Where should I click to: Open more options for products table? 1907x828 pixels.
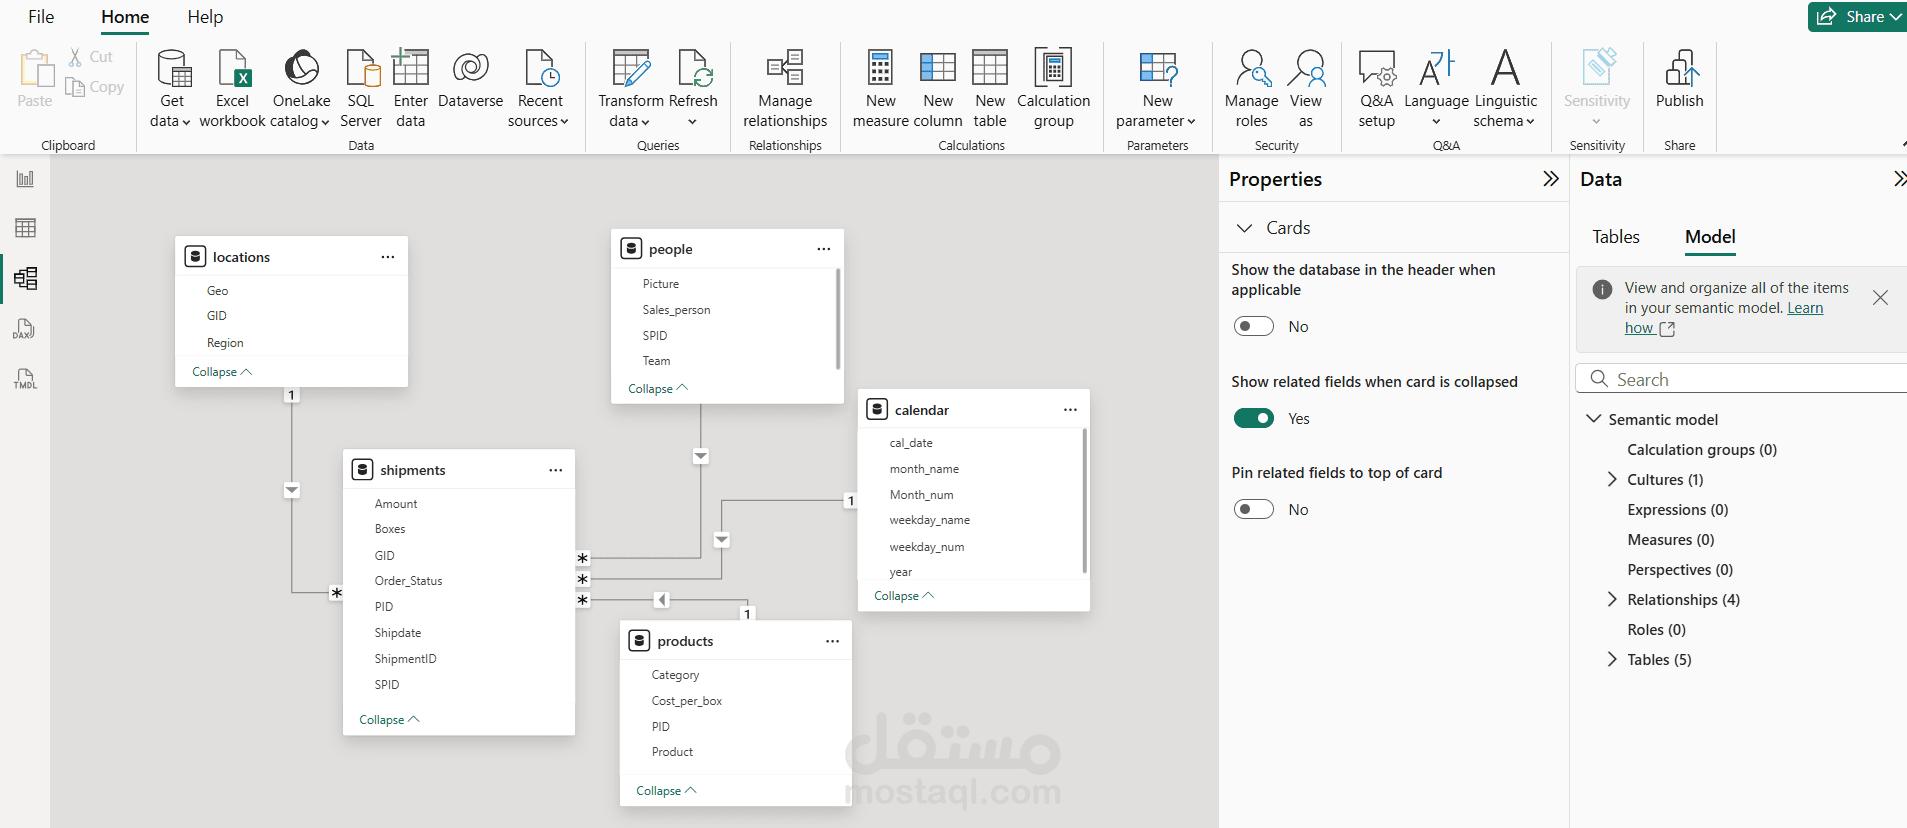click(x=832, y=641)
